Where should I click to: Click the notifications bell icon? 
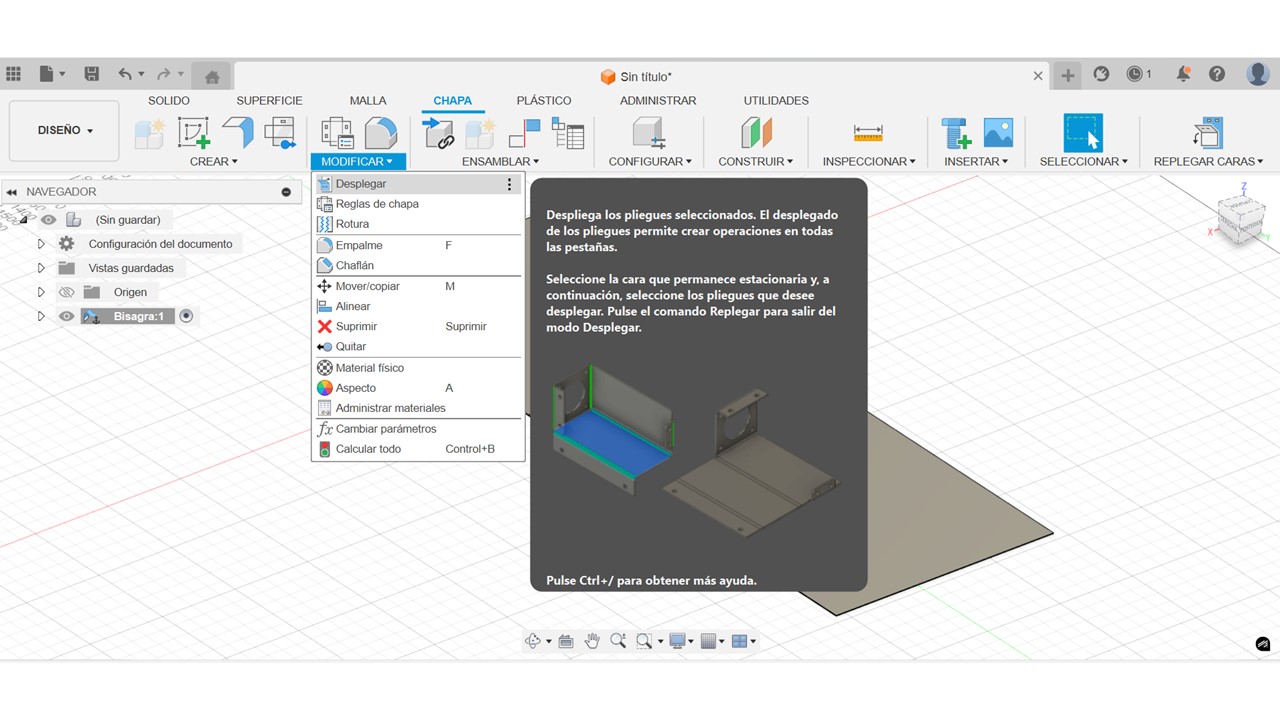coord(1183,74)
